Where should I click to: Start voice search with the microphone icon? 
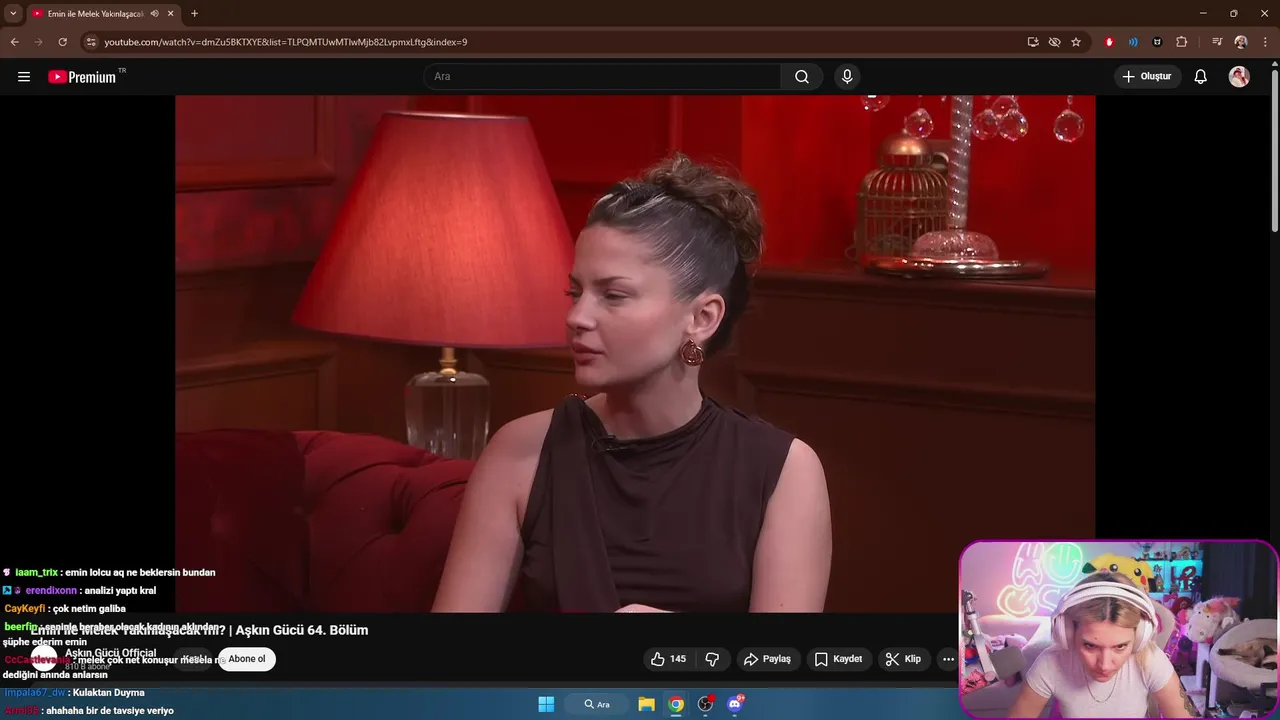[847, 77]
